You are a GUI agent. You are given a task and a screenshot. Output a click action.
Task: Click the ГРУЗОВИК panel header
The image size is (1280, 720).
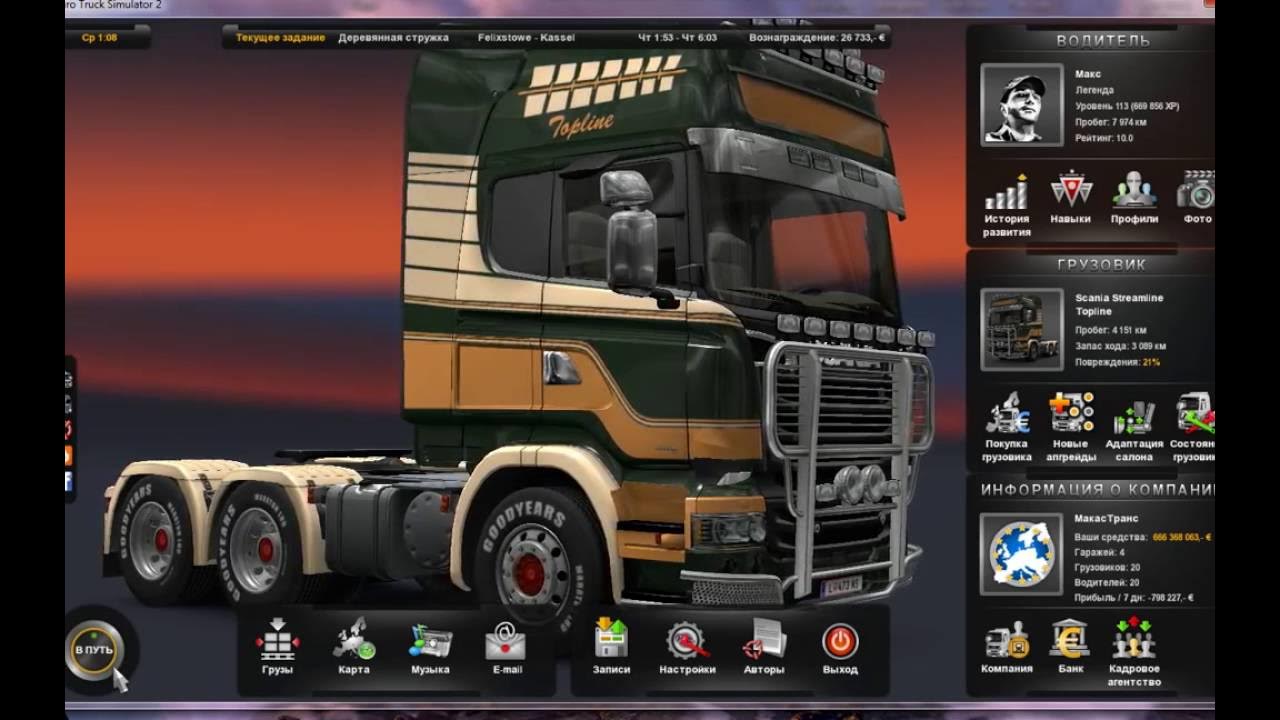tap(1101, 265)
